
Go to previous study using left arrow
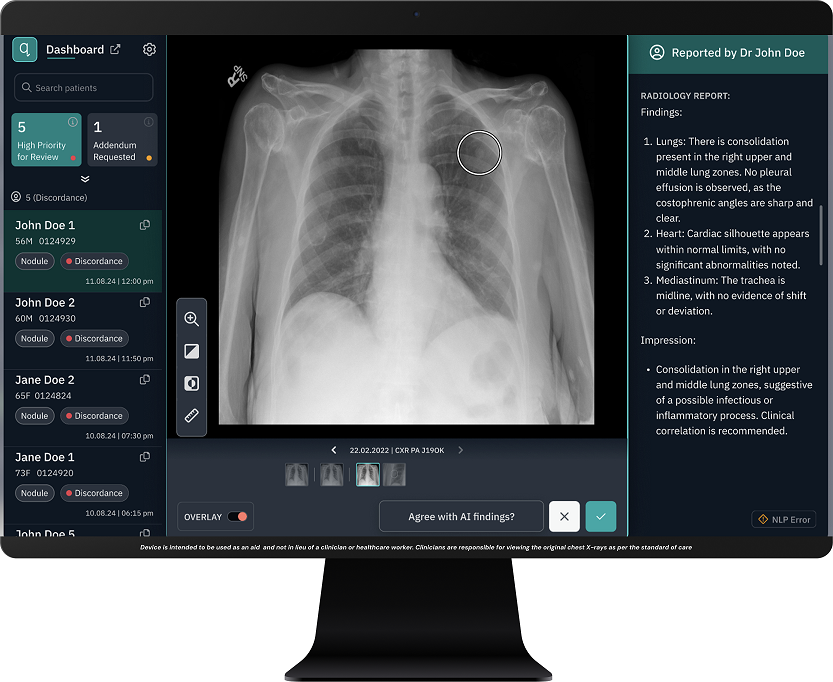[x=334, y=450]
